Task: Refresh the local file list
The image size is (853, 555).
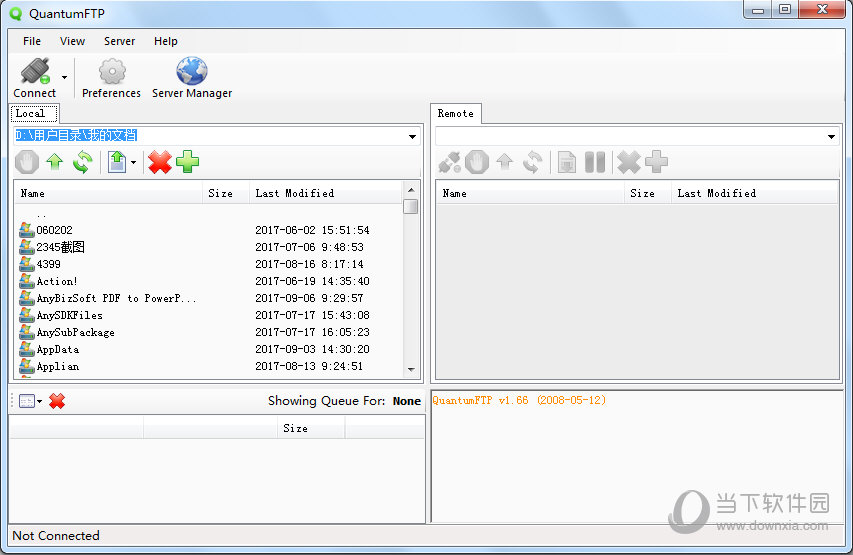Action: (82, 162)
